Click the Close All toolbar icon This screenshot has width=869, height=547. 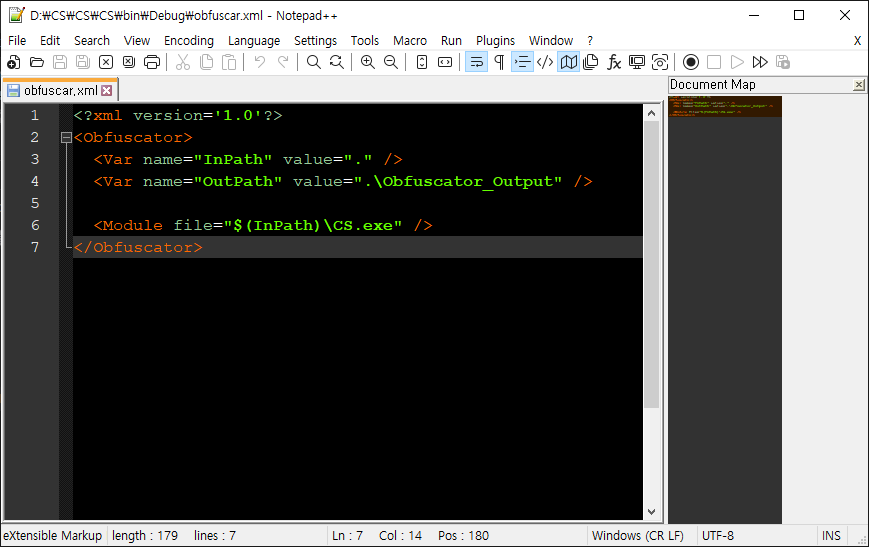[x=129, y=62]
